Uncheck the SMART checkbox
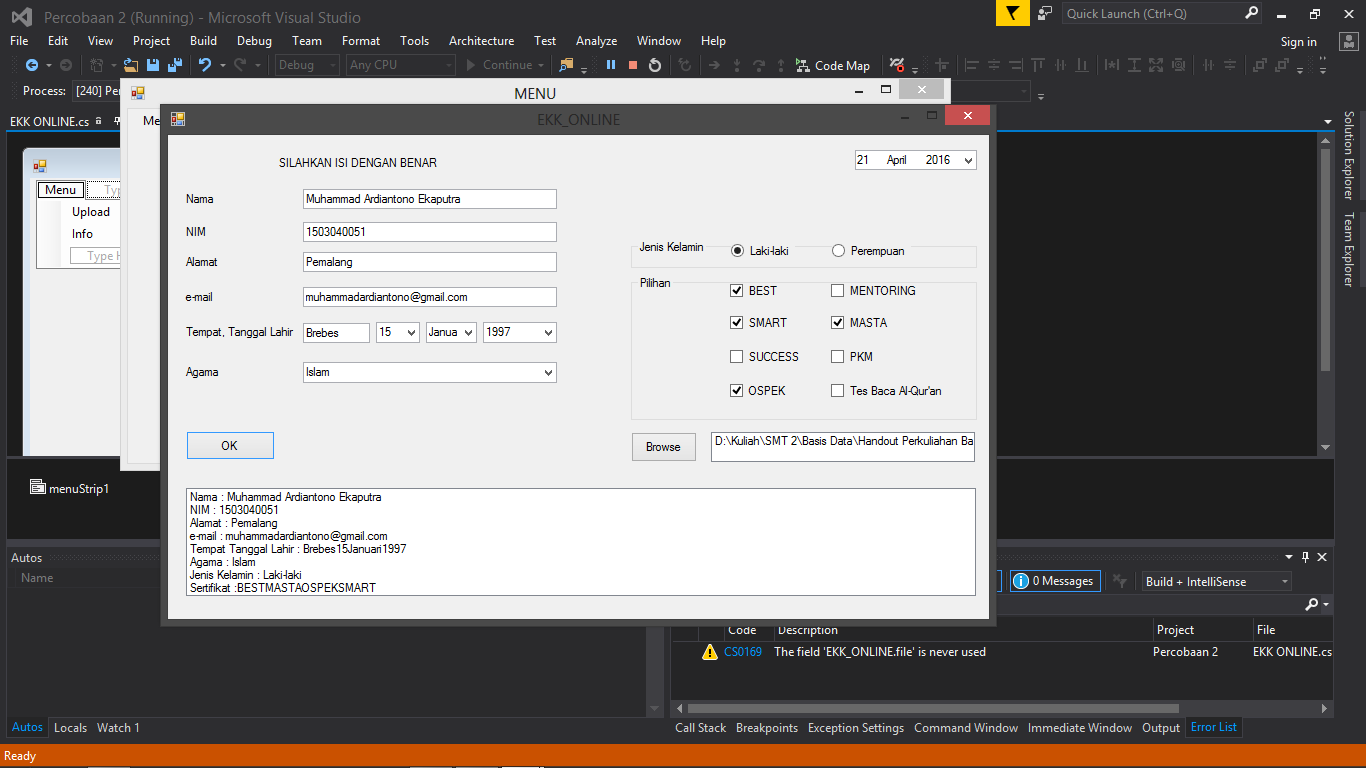 pyautogui.click(x=736, y=322)
